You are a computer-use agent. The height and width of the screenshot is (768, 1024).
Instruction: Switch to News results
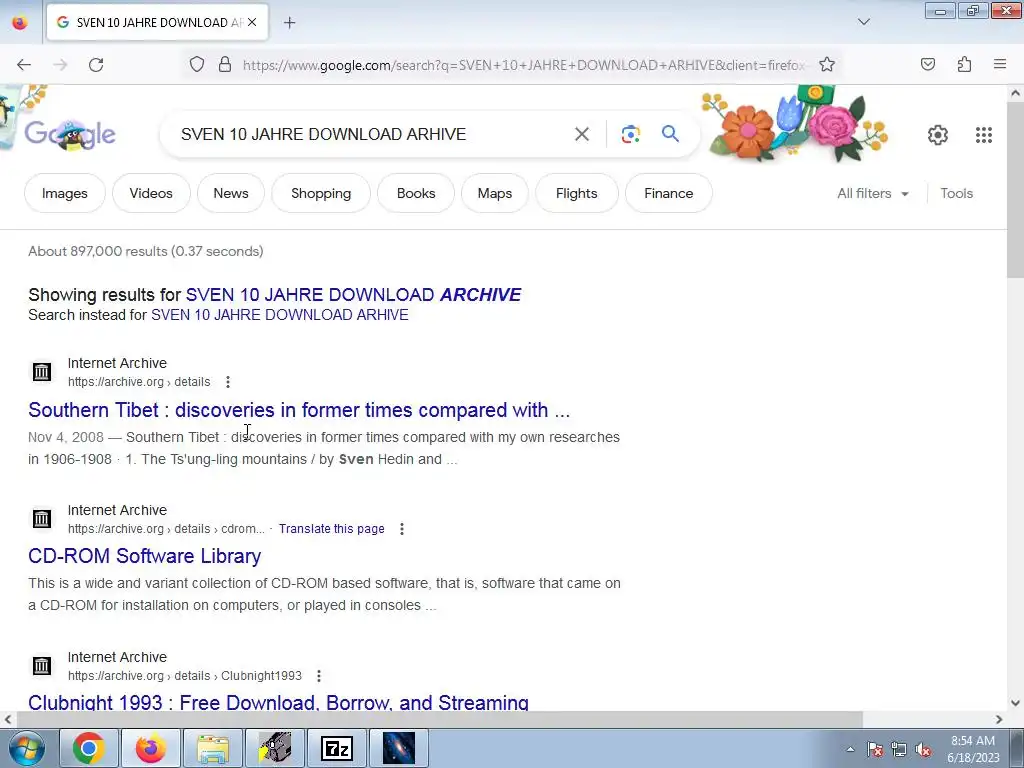pyautogui.click(x=231, y=193)
